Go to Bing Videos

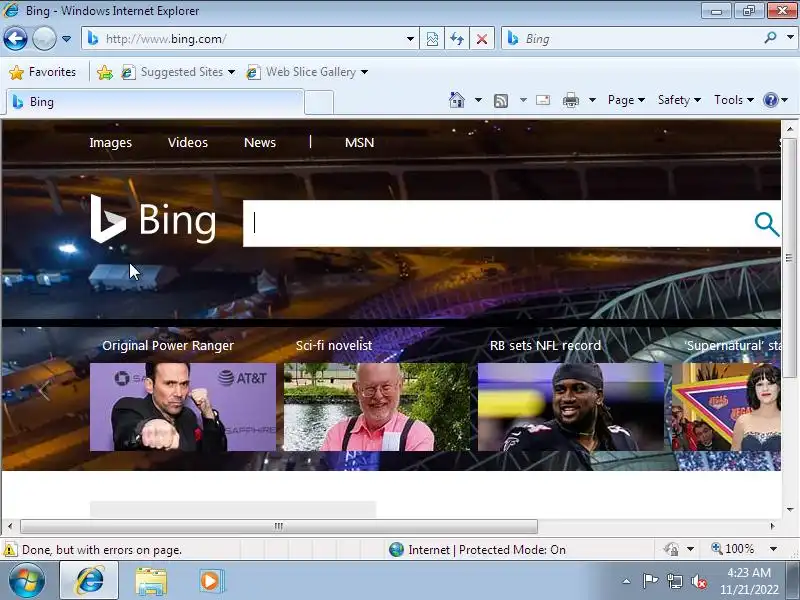(188, 143)
